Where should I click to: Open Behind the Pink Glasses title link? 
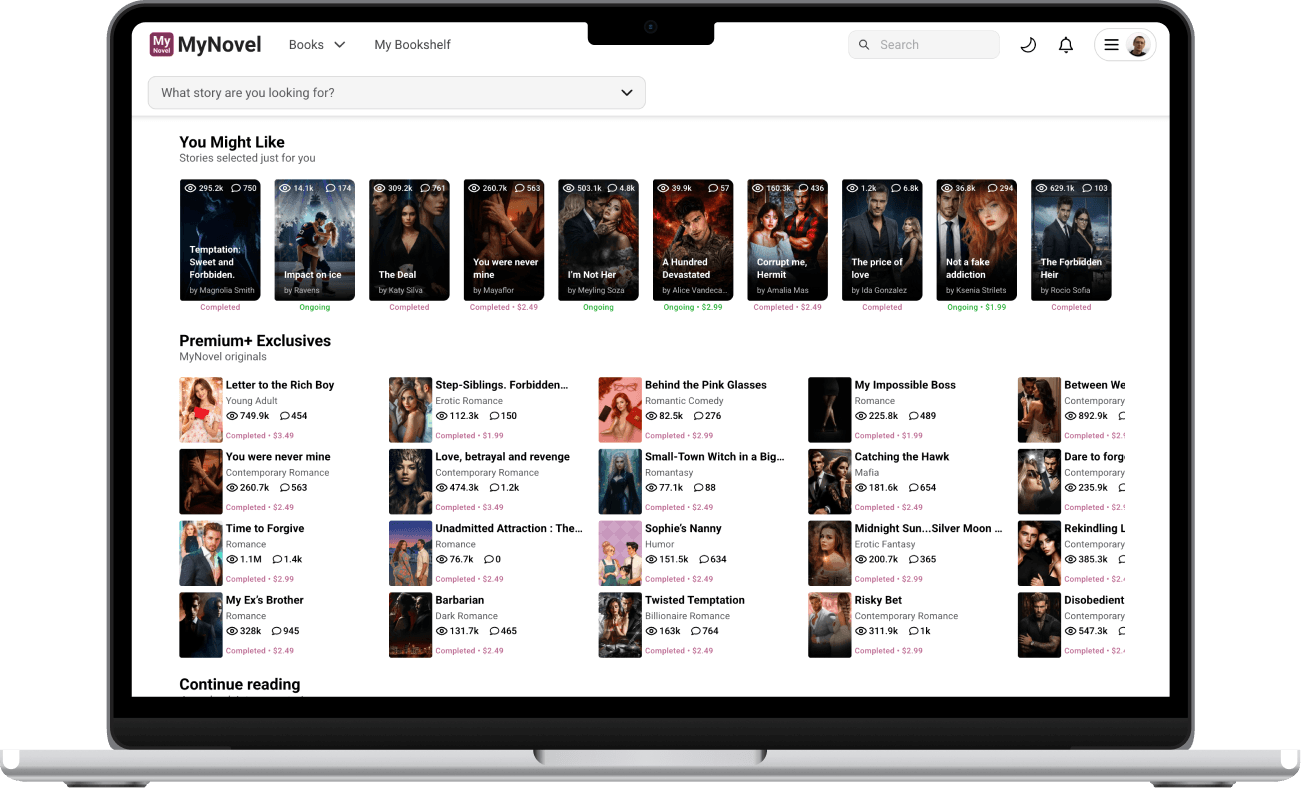coord(706,385)
